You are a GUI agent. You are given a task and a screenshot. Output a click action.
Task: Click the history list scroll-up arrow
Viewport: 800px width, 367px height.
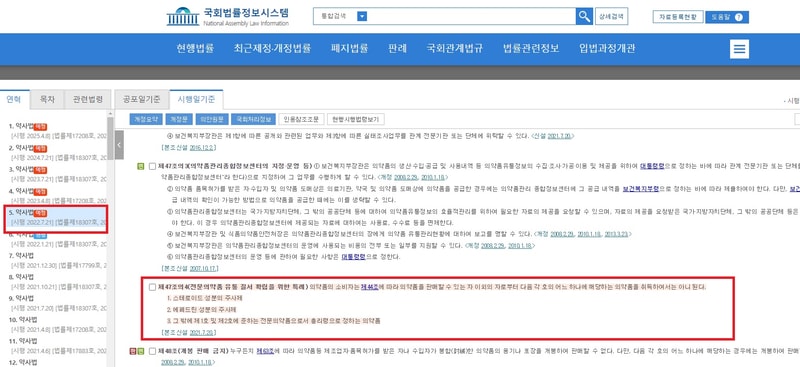pyautogui.click(x=110, y=113)
